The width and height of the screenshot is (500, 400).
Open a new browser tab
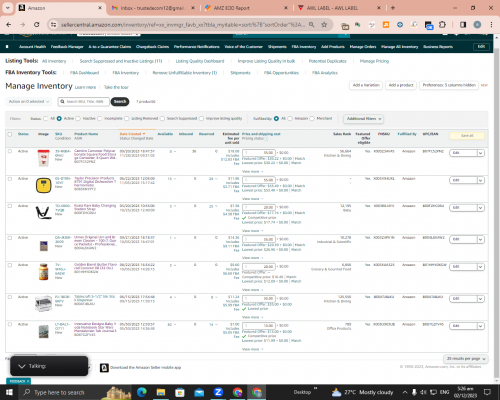click(x=393, y=8)
